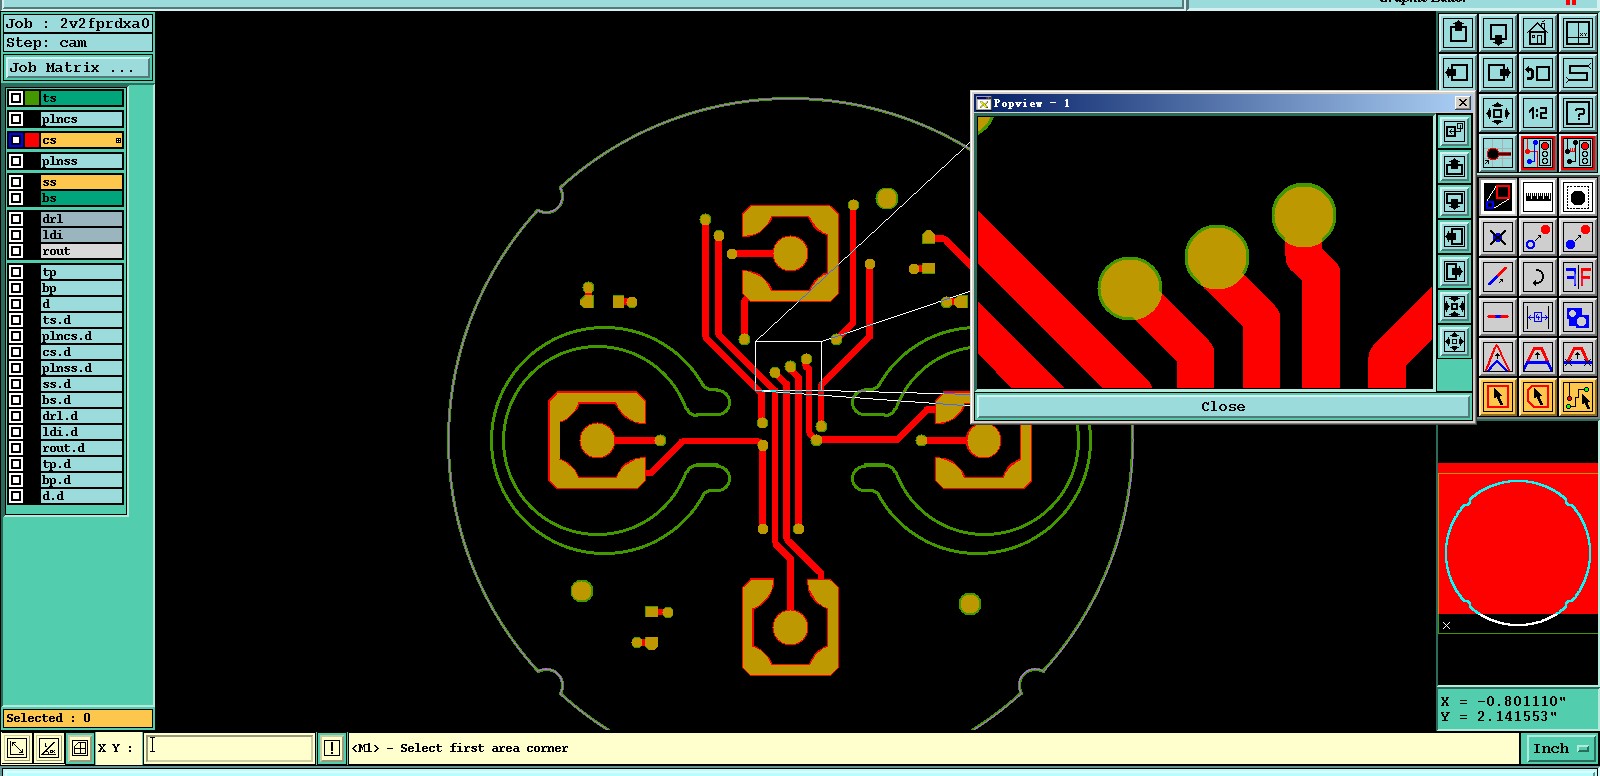Toggle the ts layer checkbox
Viewport: 1600px width, 776px height.
(16, 98)
